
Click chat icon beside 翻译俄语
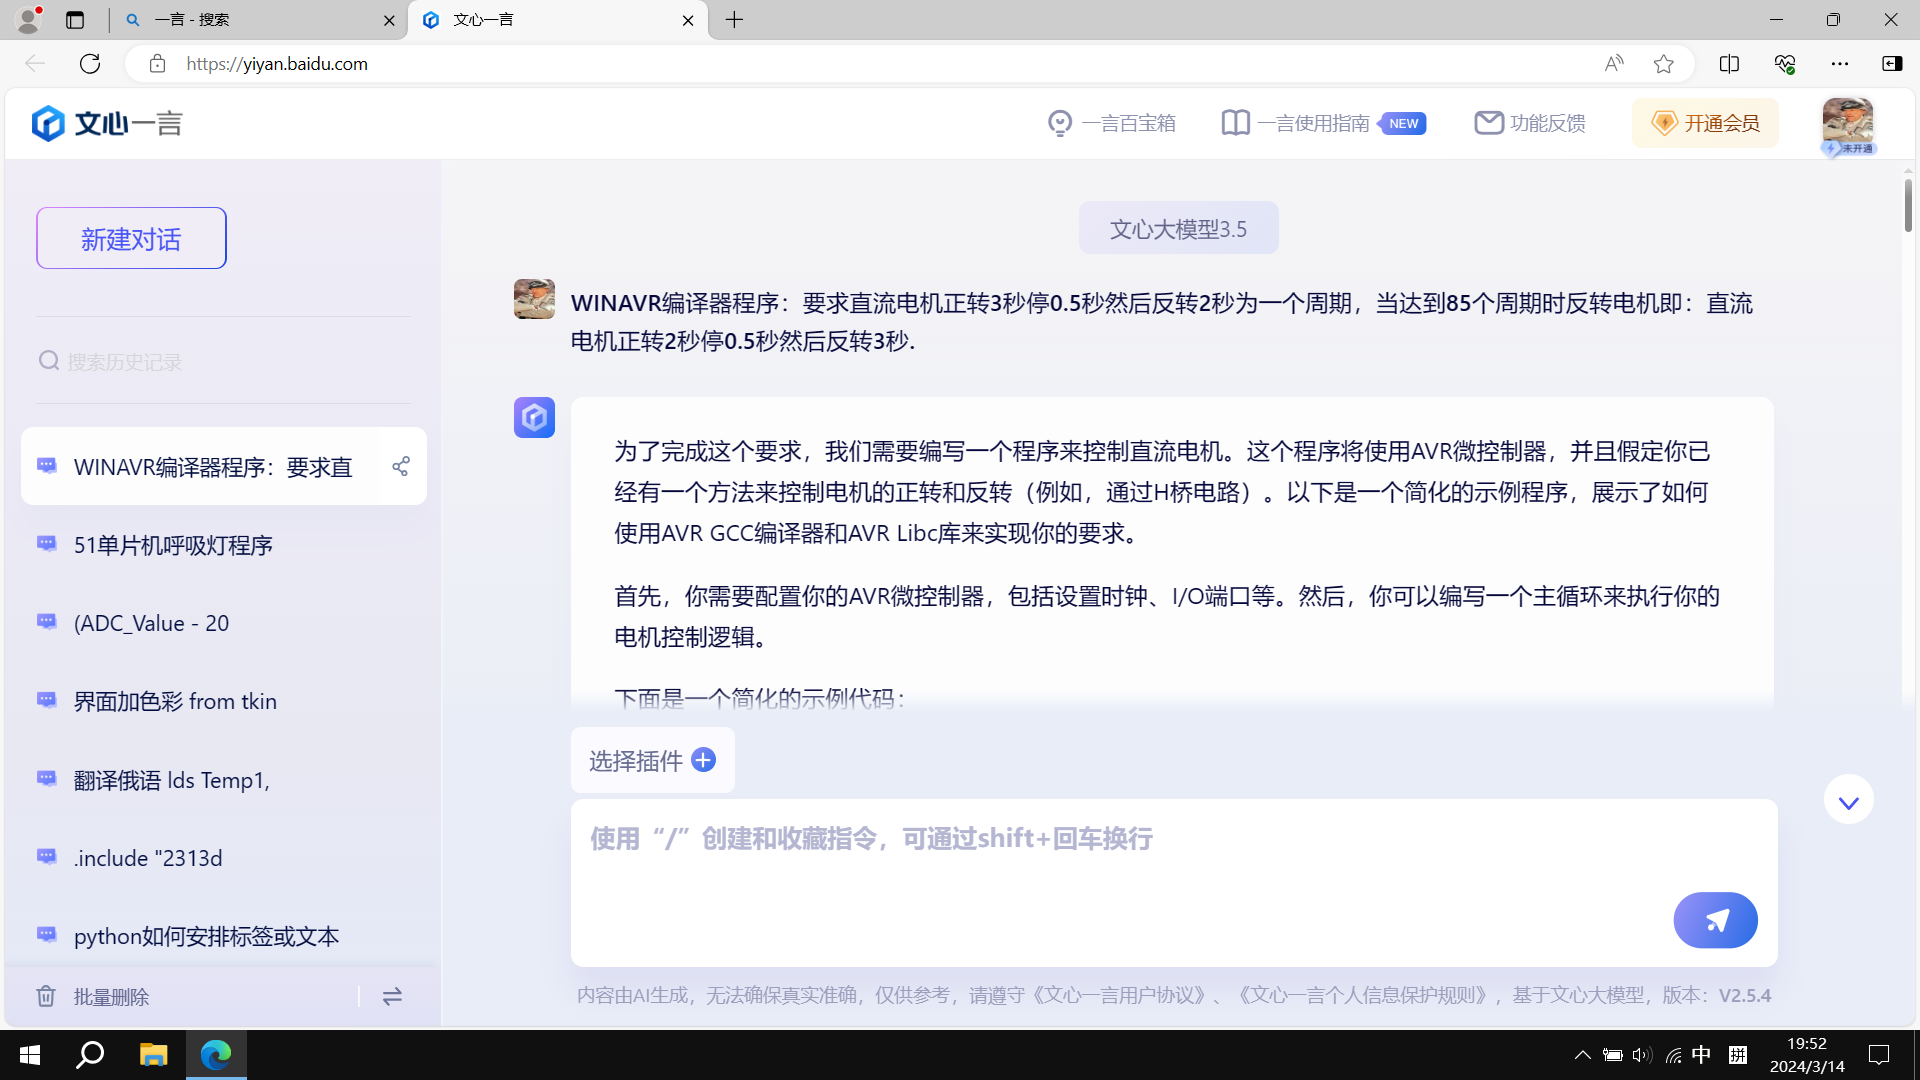47,779
